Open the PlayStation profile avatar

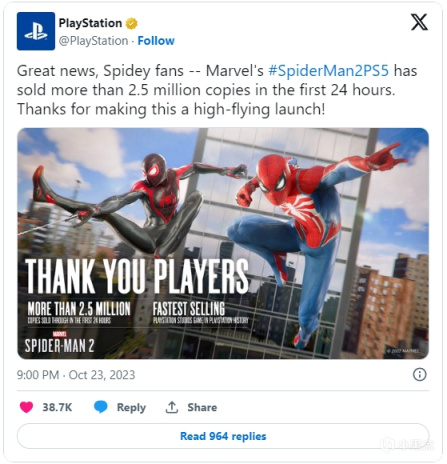[36, 31]
